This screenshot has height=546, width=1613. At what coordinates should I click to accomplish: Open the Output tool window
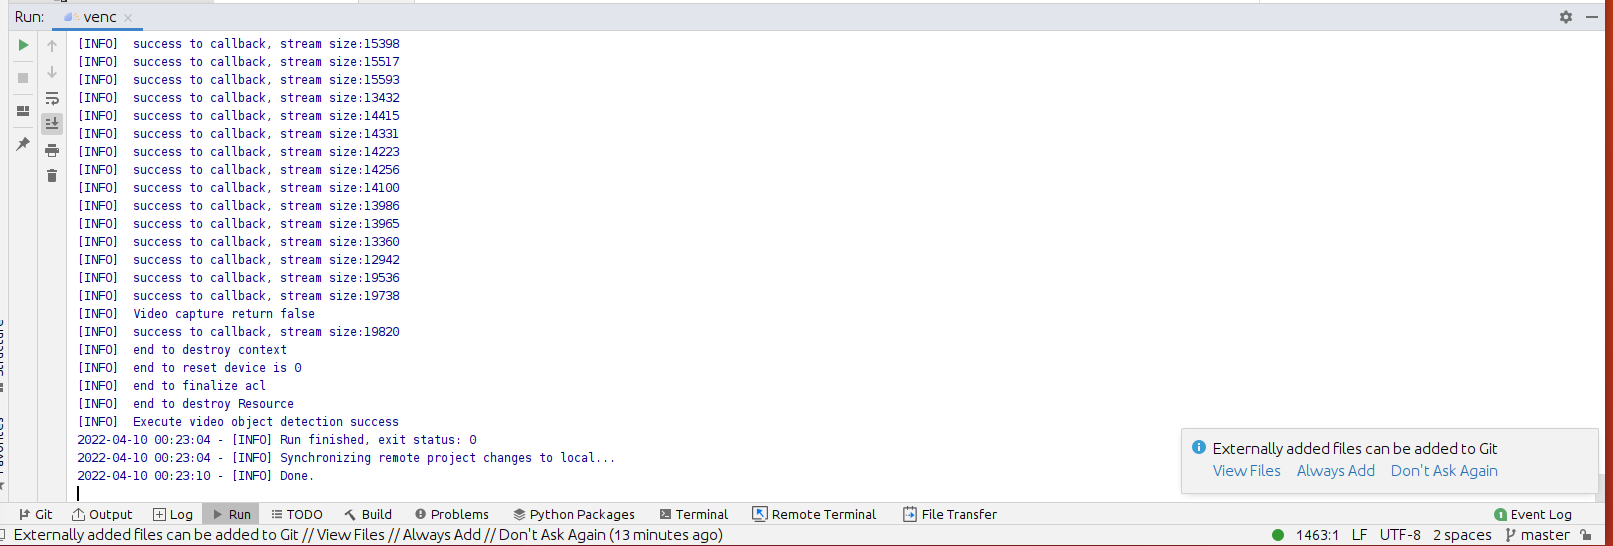click(x=102, y=514)
